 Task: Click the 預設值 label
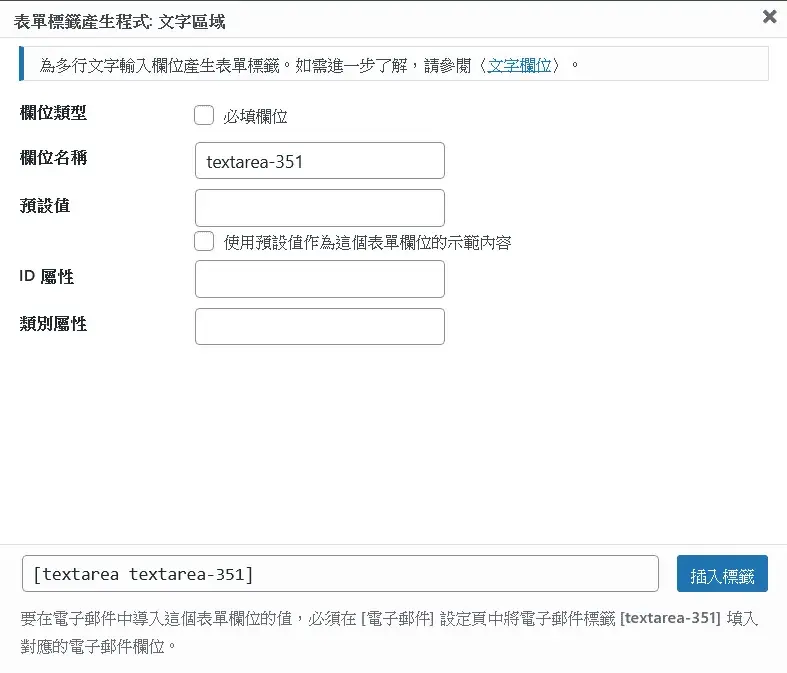pyautogui.click(x=45, y=205)
